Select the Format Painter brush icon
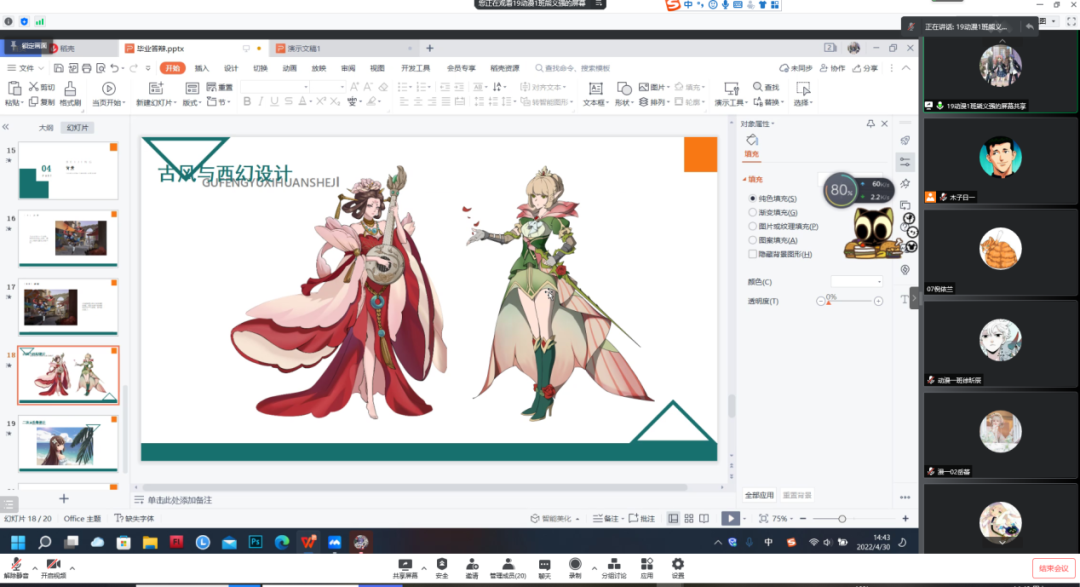 point(70,88)
